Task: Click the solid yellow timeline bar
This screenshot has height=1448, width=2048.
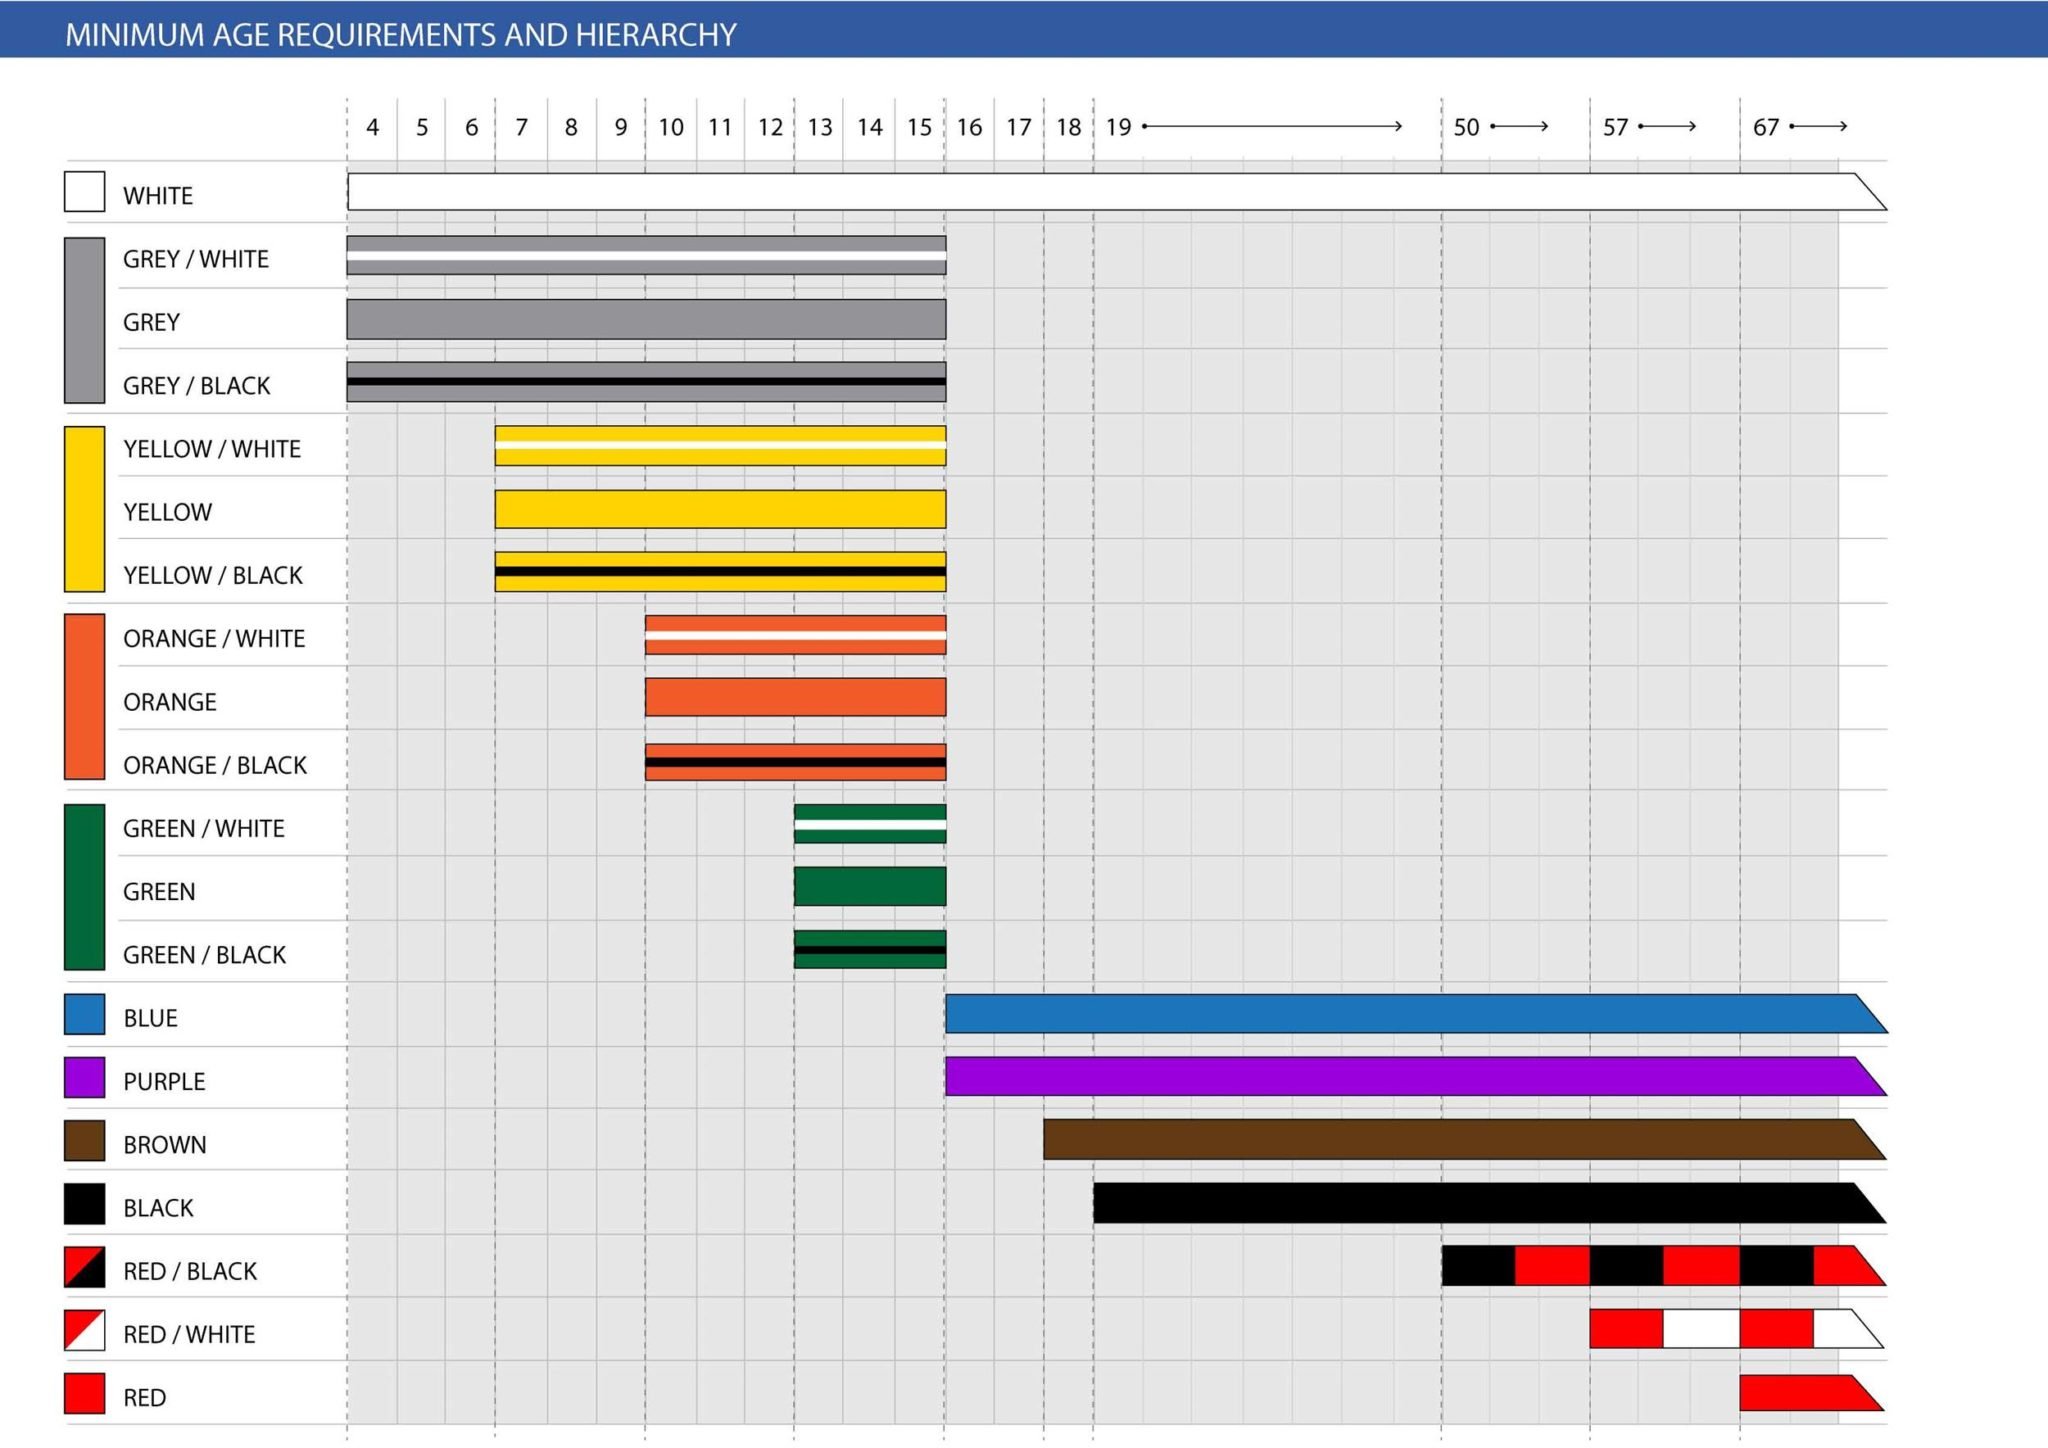Action: (x=720, y=509)
